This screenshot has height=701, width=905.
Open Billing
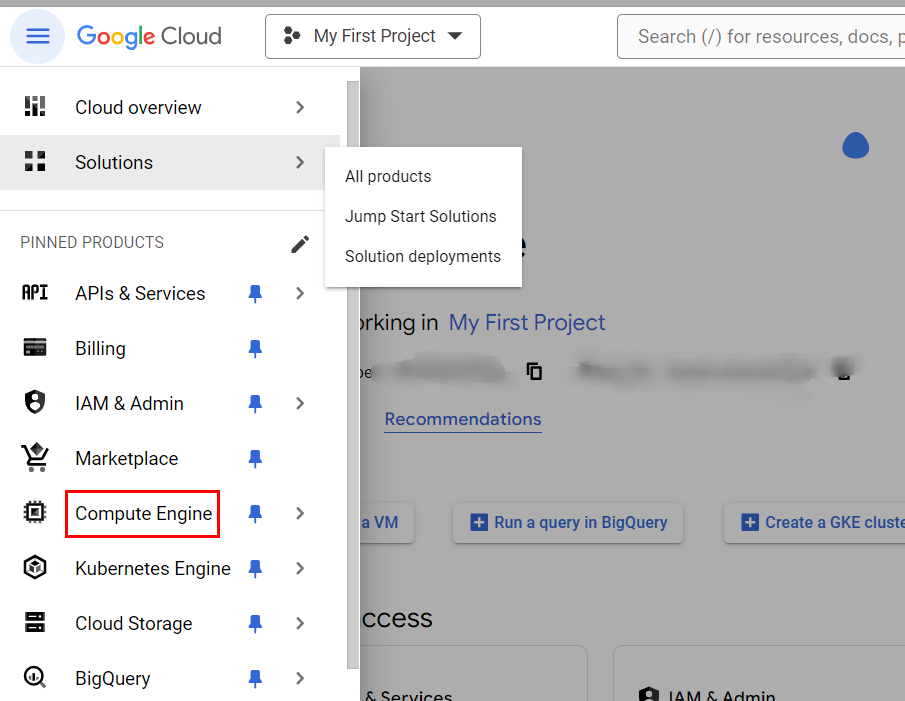pyautogui.click(x=100, y=348)
